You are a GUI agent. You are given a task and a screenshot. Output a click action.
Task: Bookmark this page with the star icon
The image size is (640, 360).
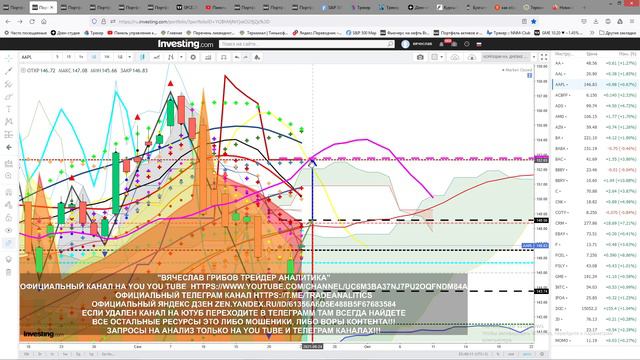click(533, 21)
